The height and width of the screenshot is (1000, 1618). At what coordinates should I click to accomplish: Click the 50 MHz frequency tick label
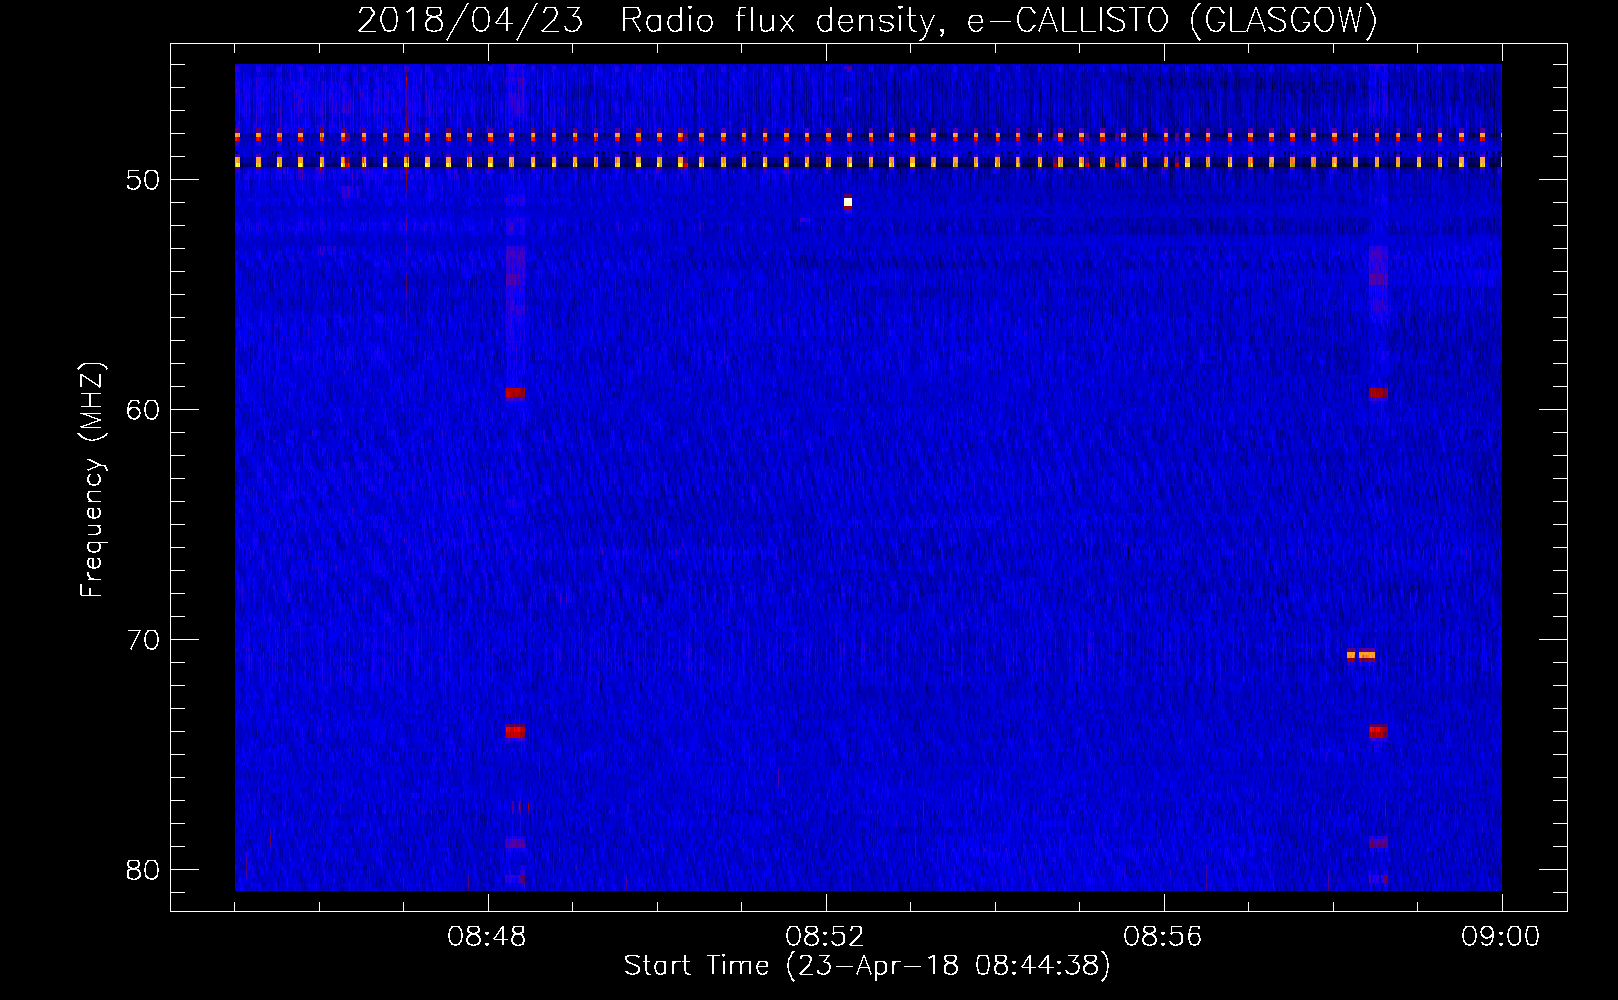tap(143, 180)
